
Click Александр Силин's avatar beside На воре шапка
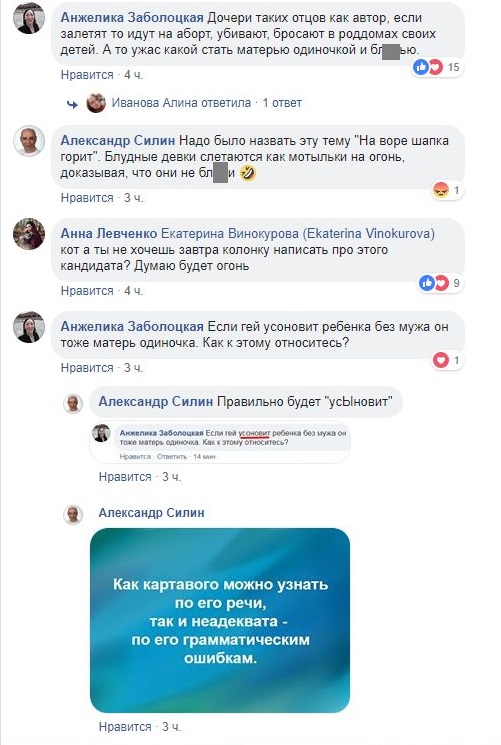coord(29,141)
